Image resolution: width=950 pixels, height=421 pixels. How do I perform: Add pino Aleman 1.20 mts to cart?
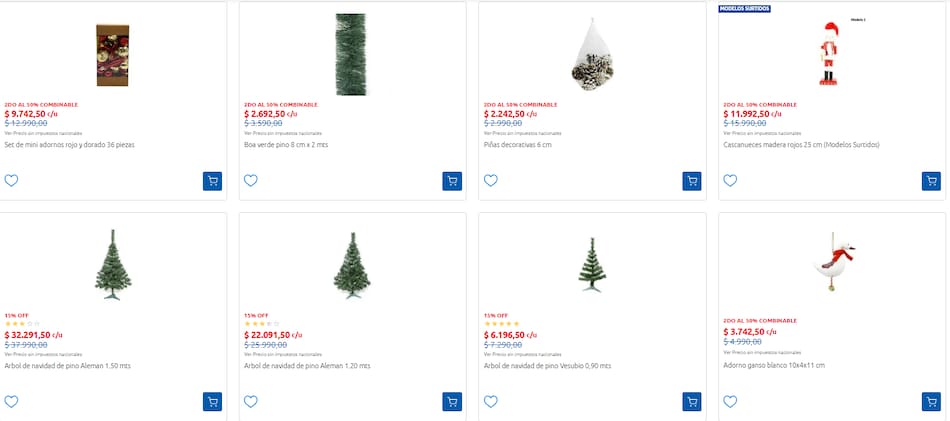(452, 401)
